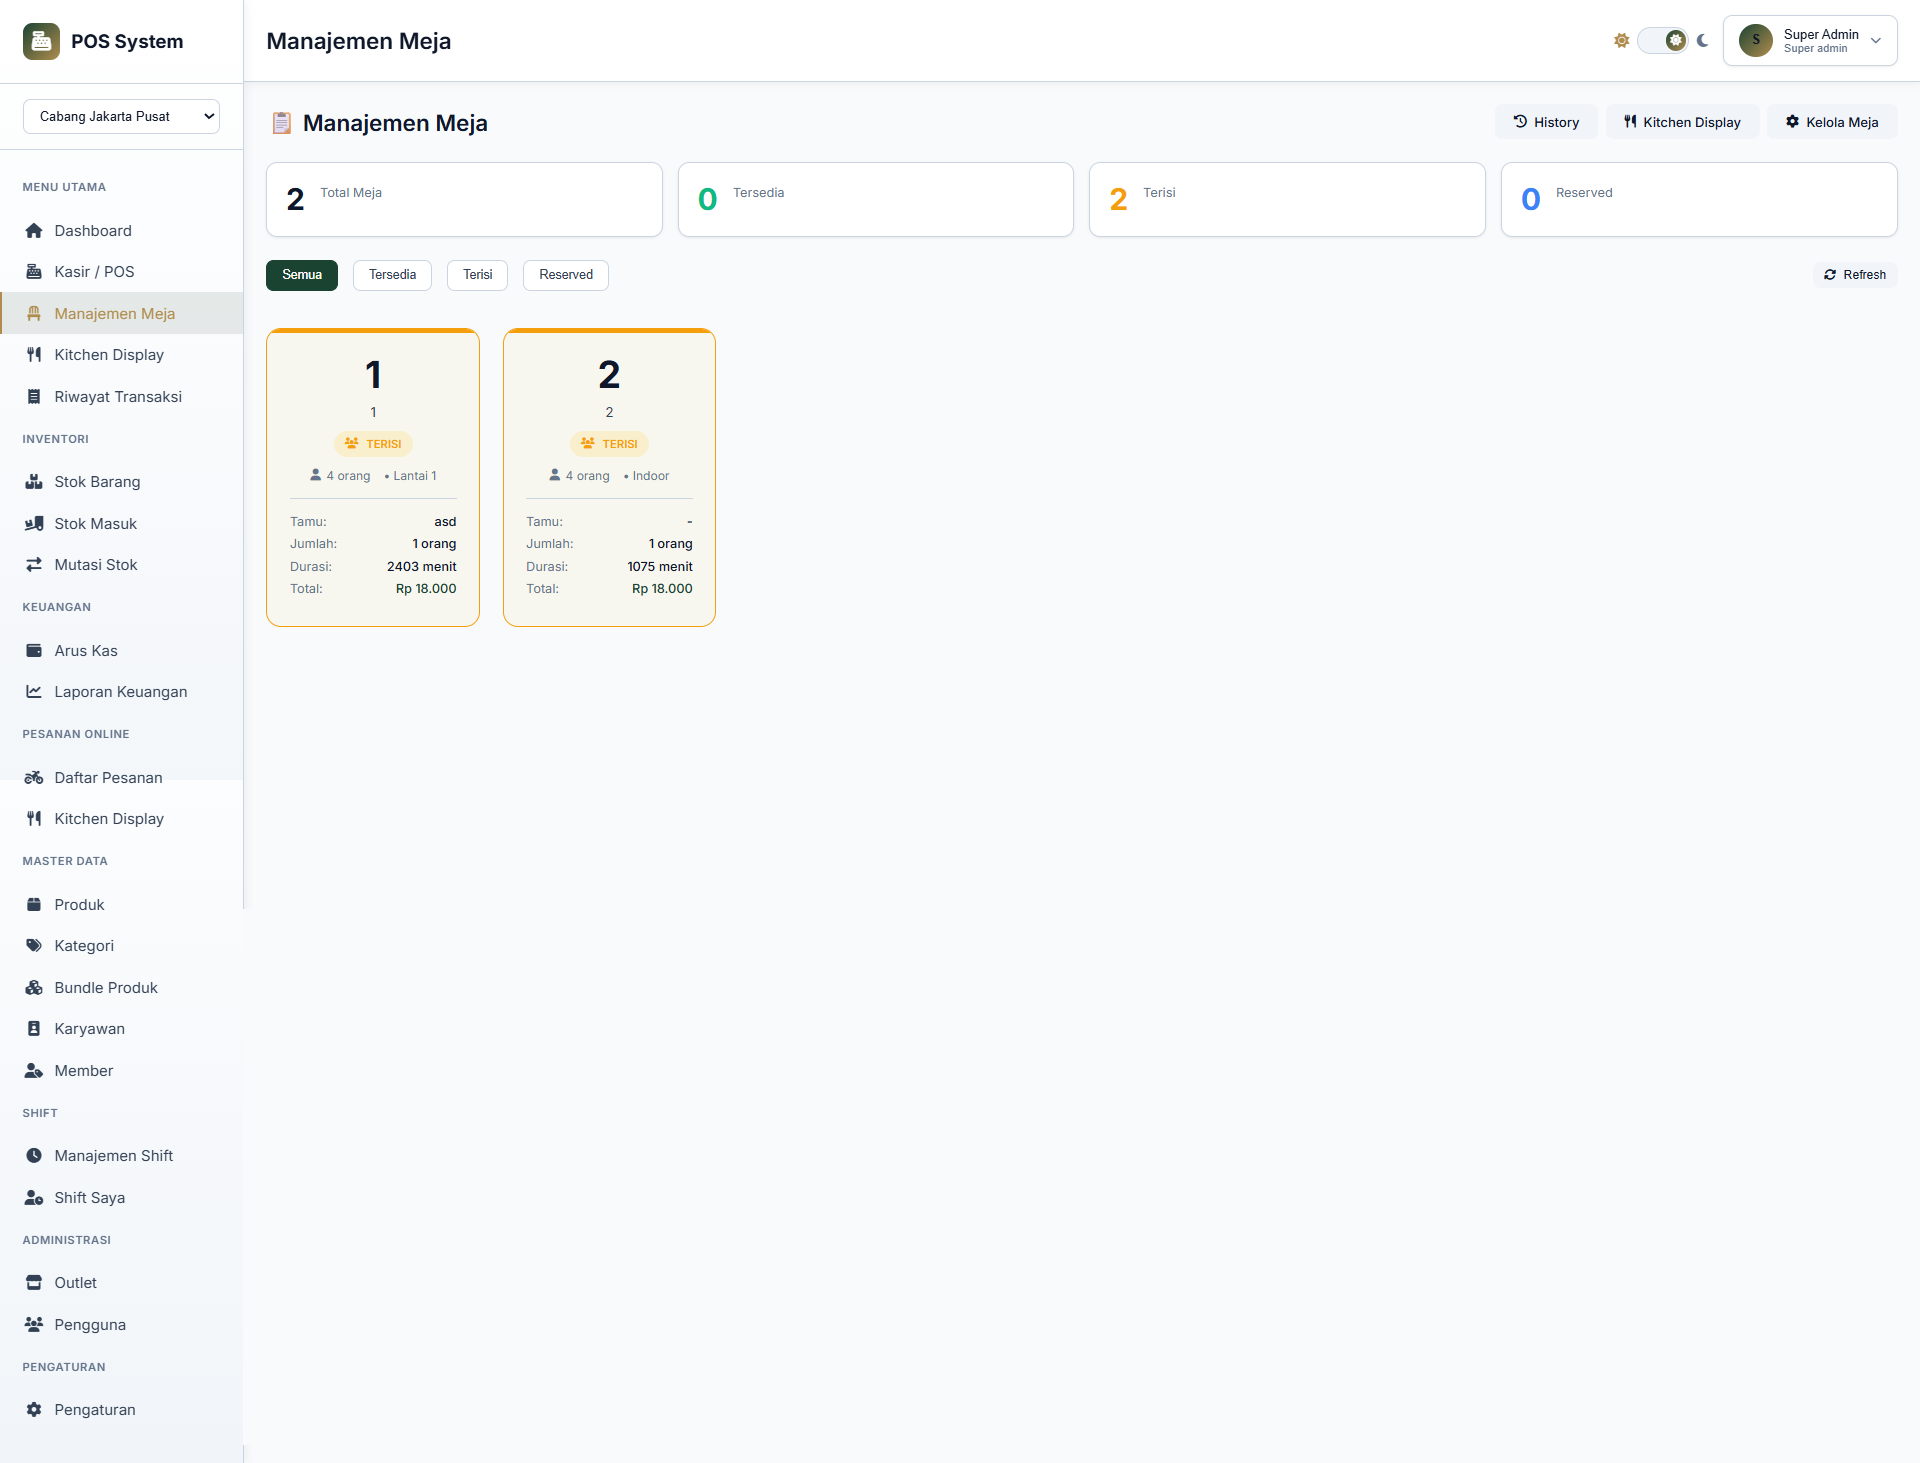The image size is (1920, 1463).
Task: Select Manajemen Meja in the sidebar
Action: (x=115, y=313)
